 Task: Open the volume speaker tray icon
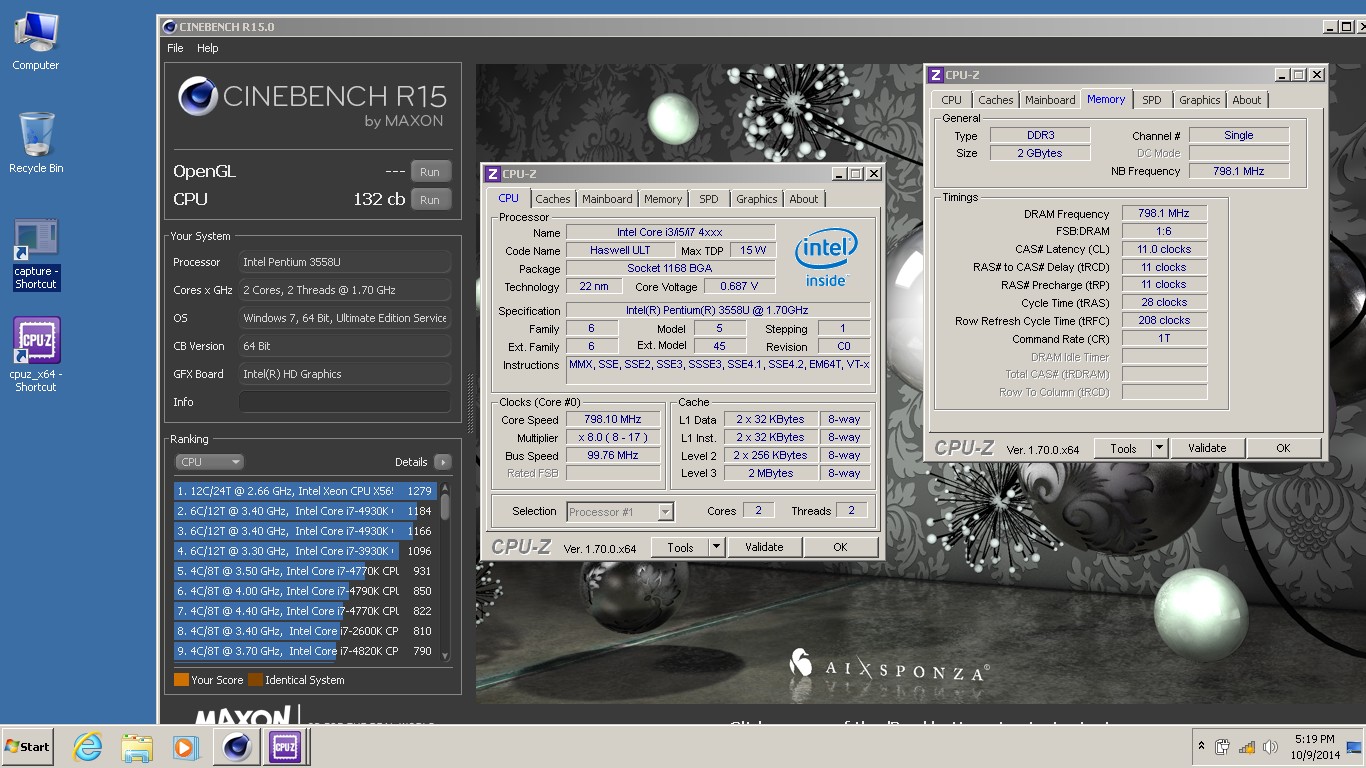pyautogui.click(x=1270, y=747)
